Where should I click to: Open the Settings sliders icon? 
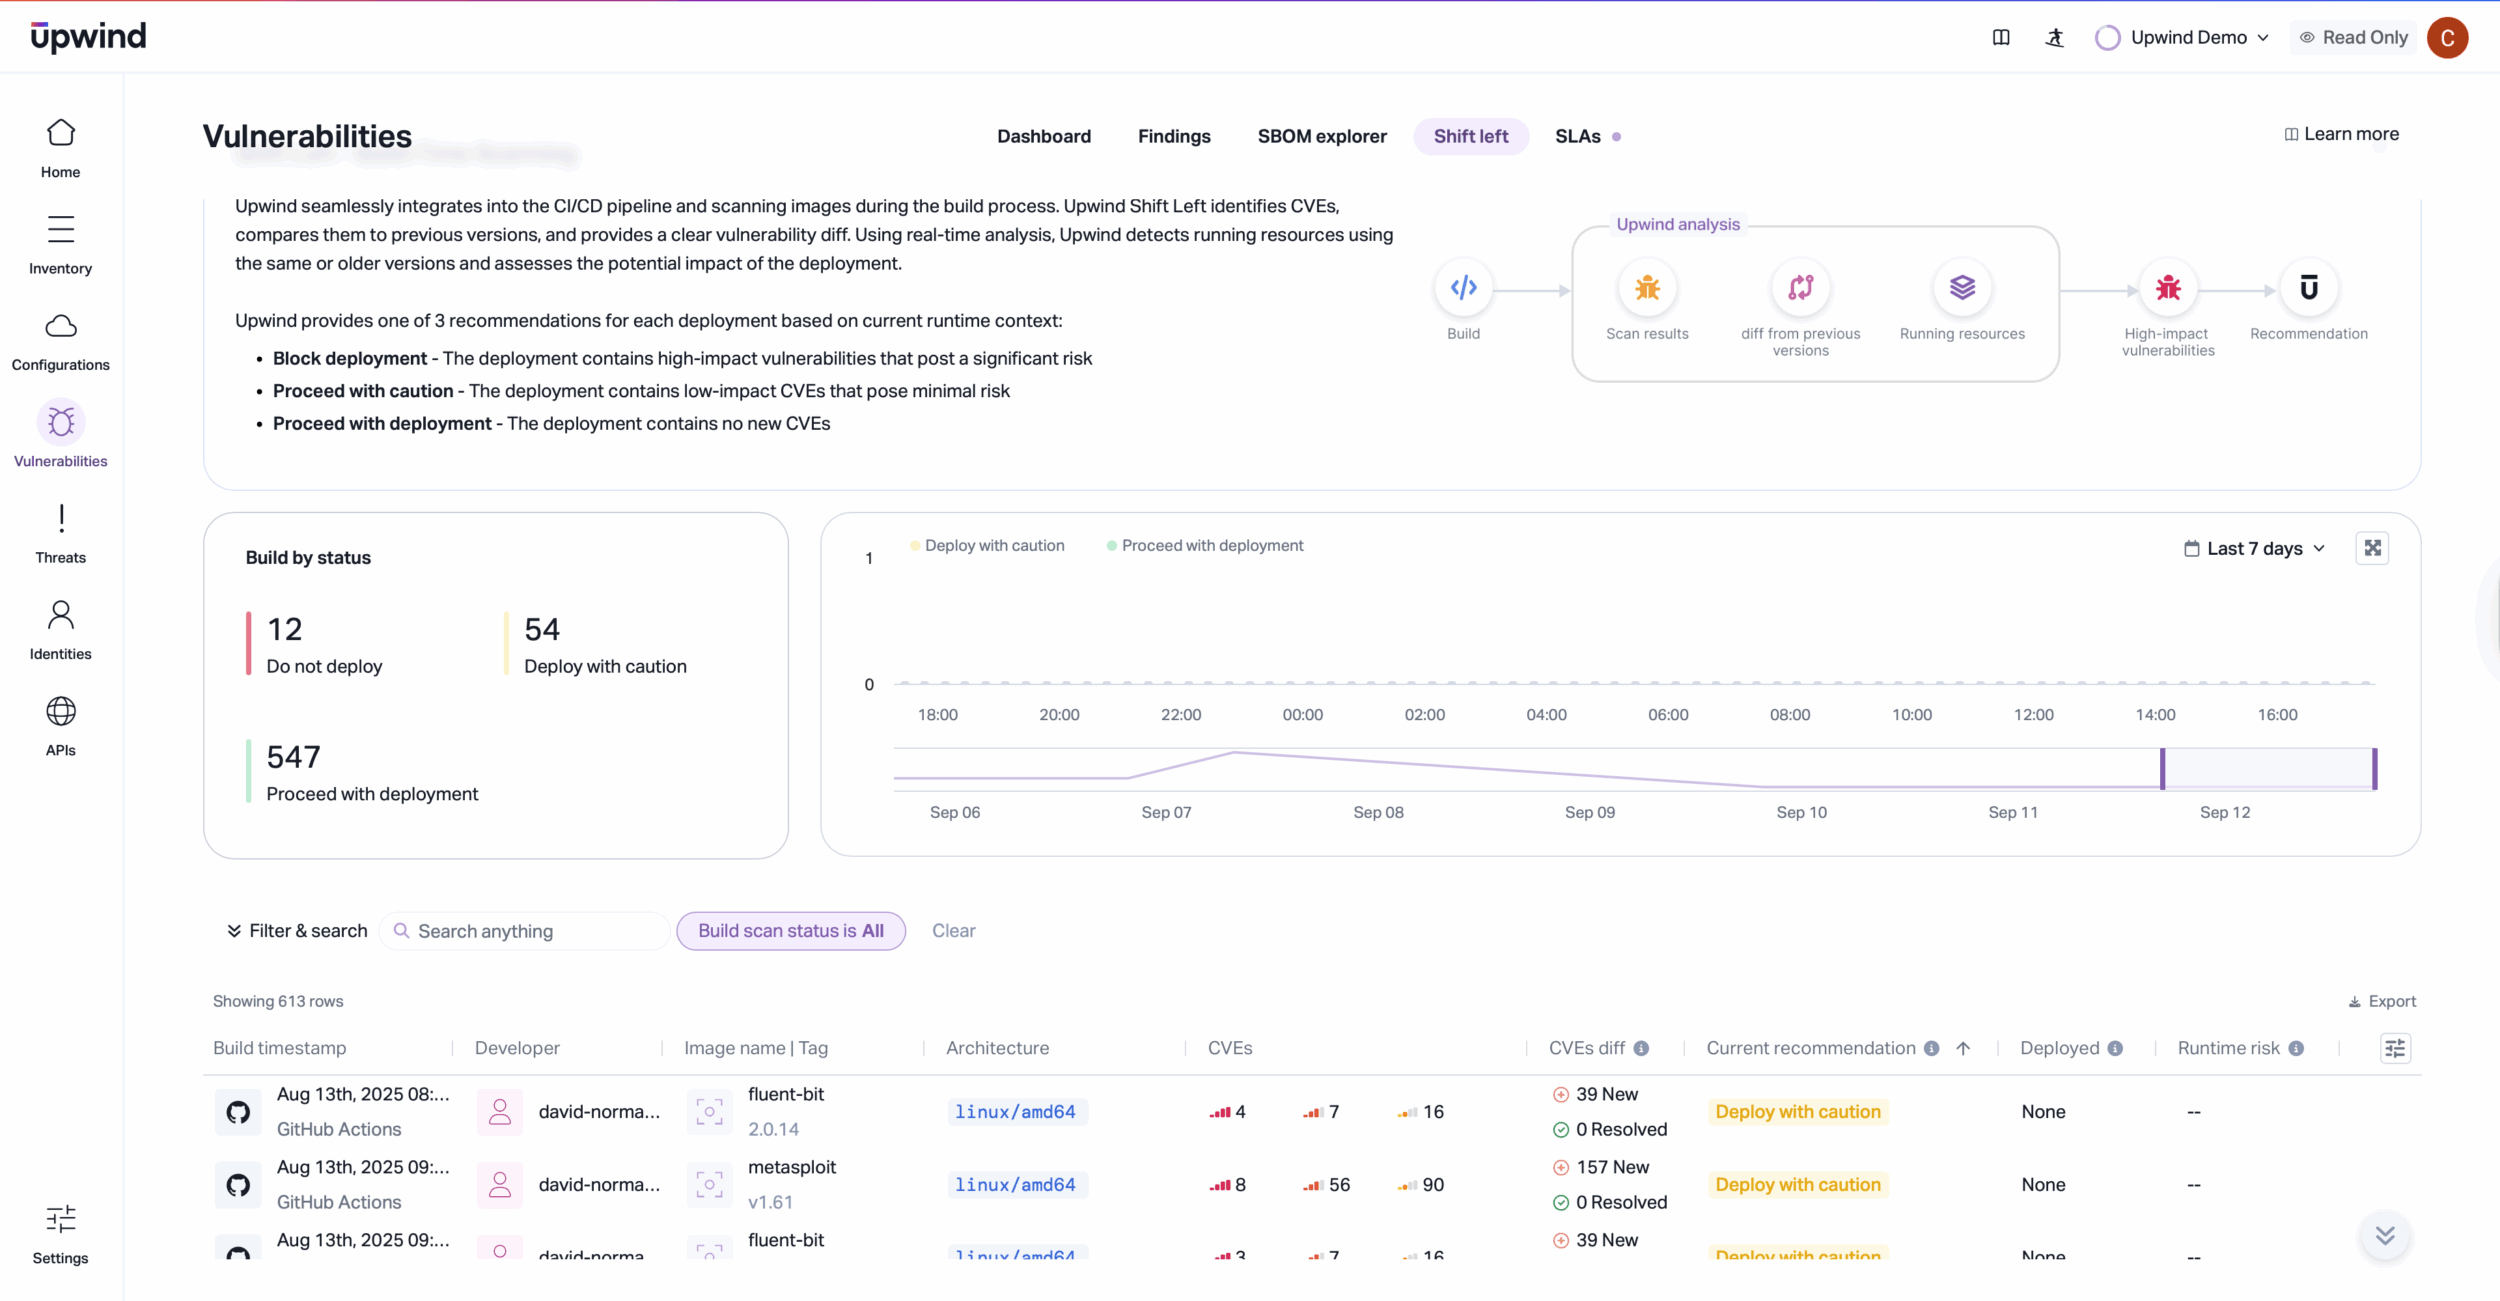(x=61, y=1219)
